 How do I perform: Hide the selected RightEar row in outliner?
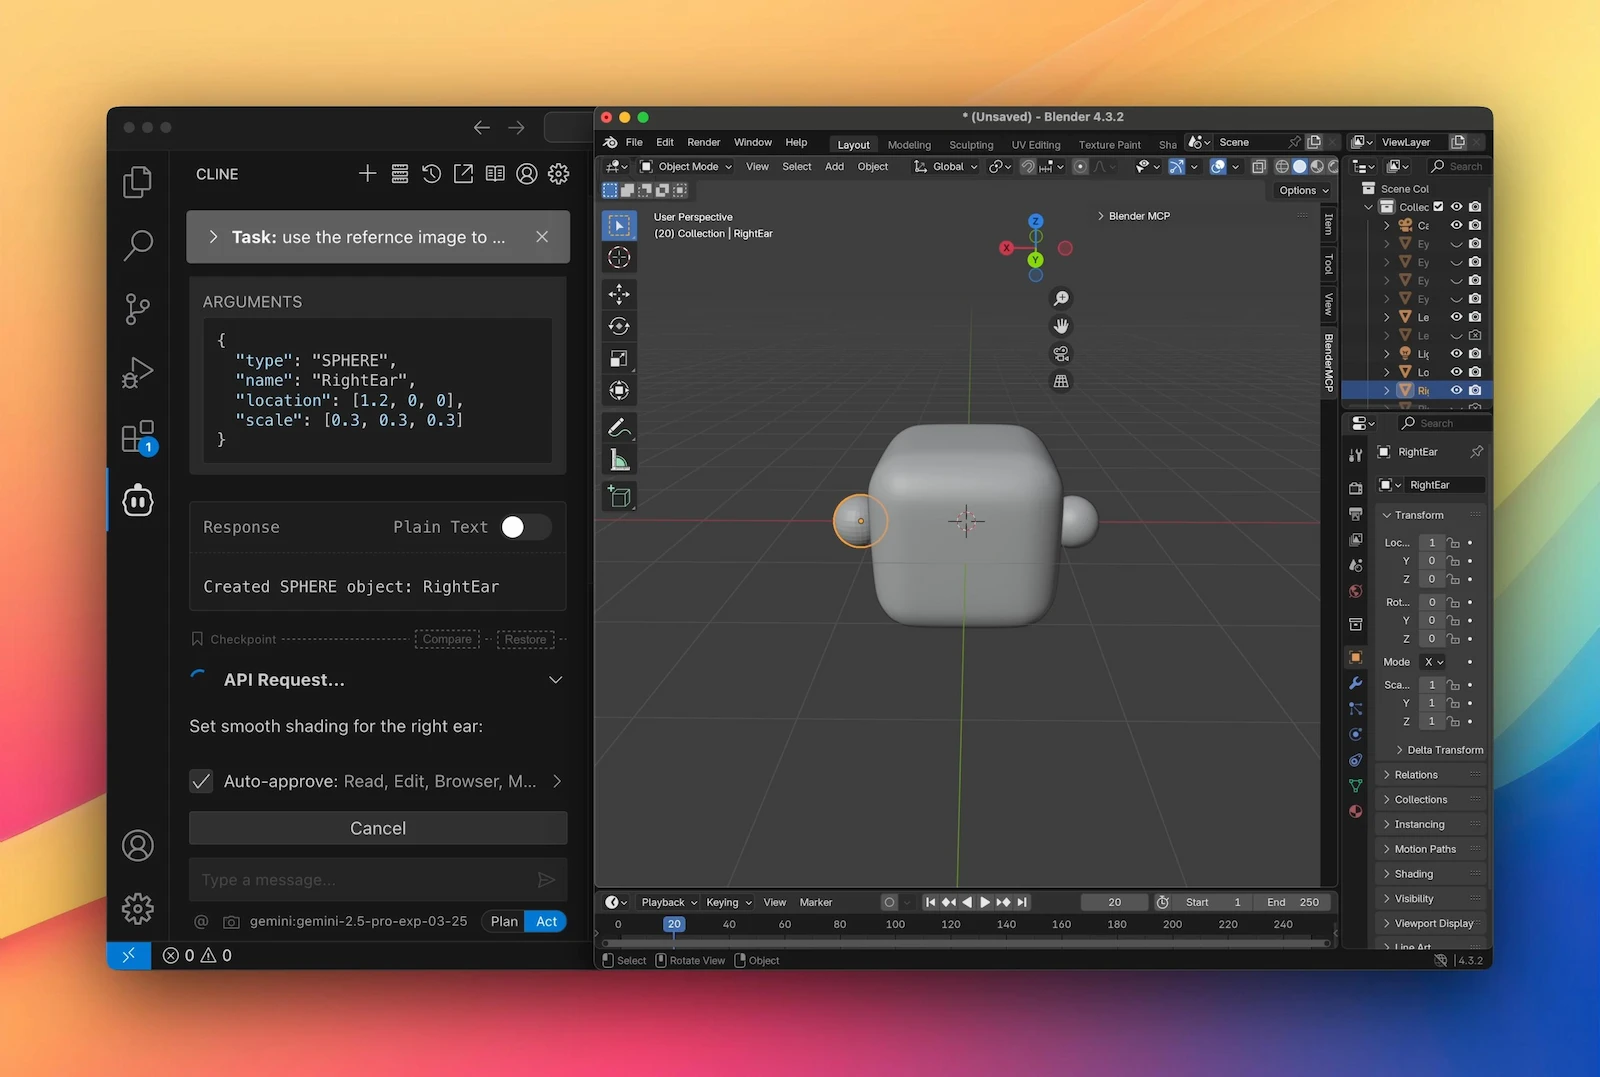coord(1456,390)
